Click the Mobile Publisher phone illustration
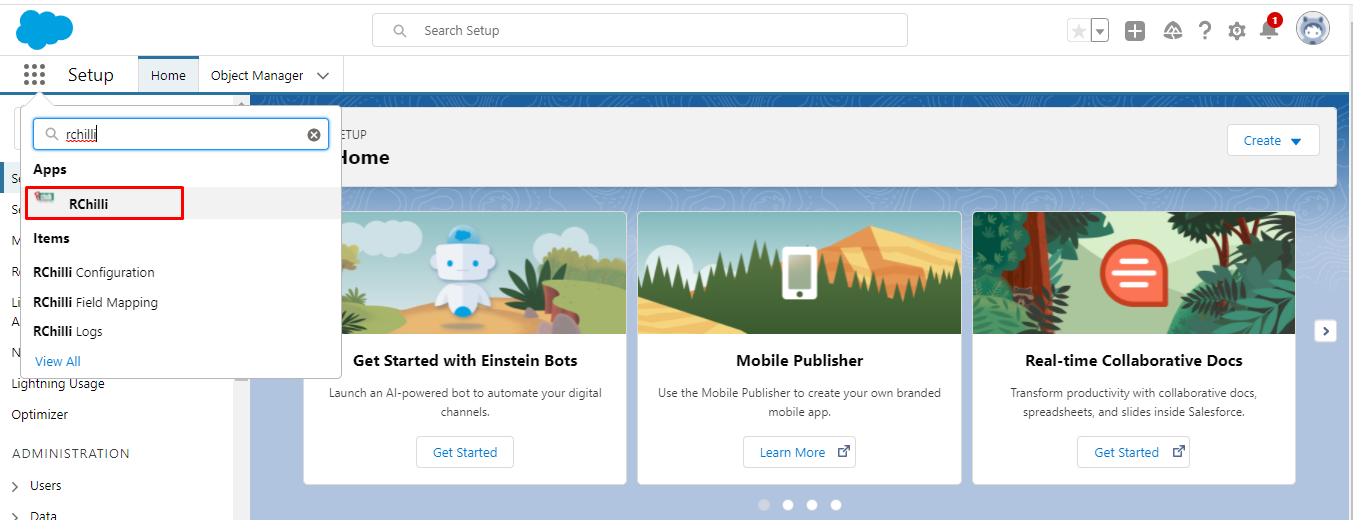The height and width of the screenshot is (520, 1353). [799, 273]
